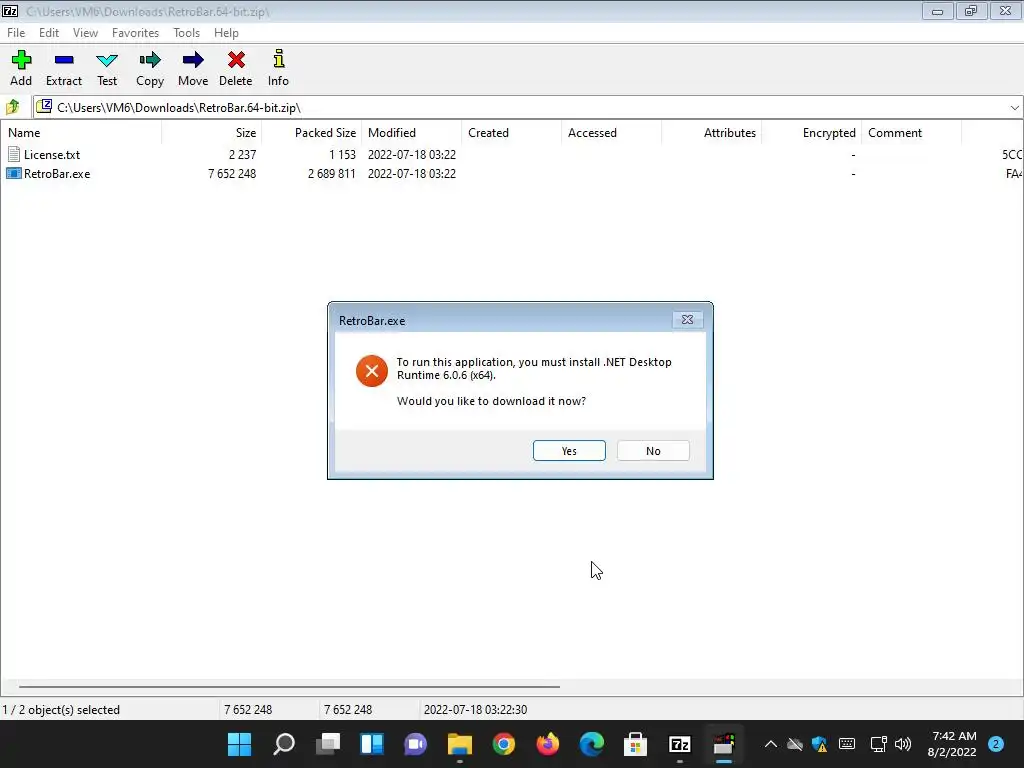This screenshot has height=768, width=1024.
Task: Click packed size 1 153
Action: pos(342,155)
